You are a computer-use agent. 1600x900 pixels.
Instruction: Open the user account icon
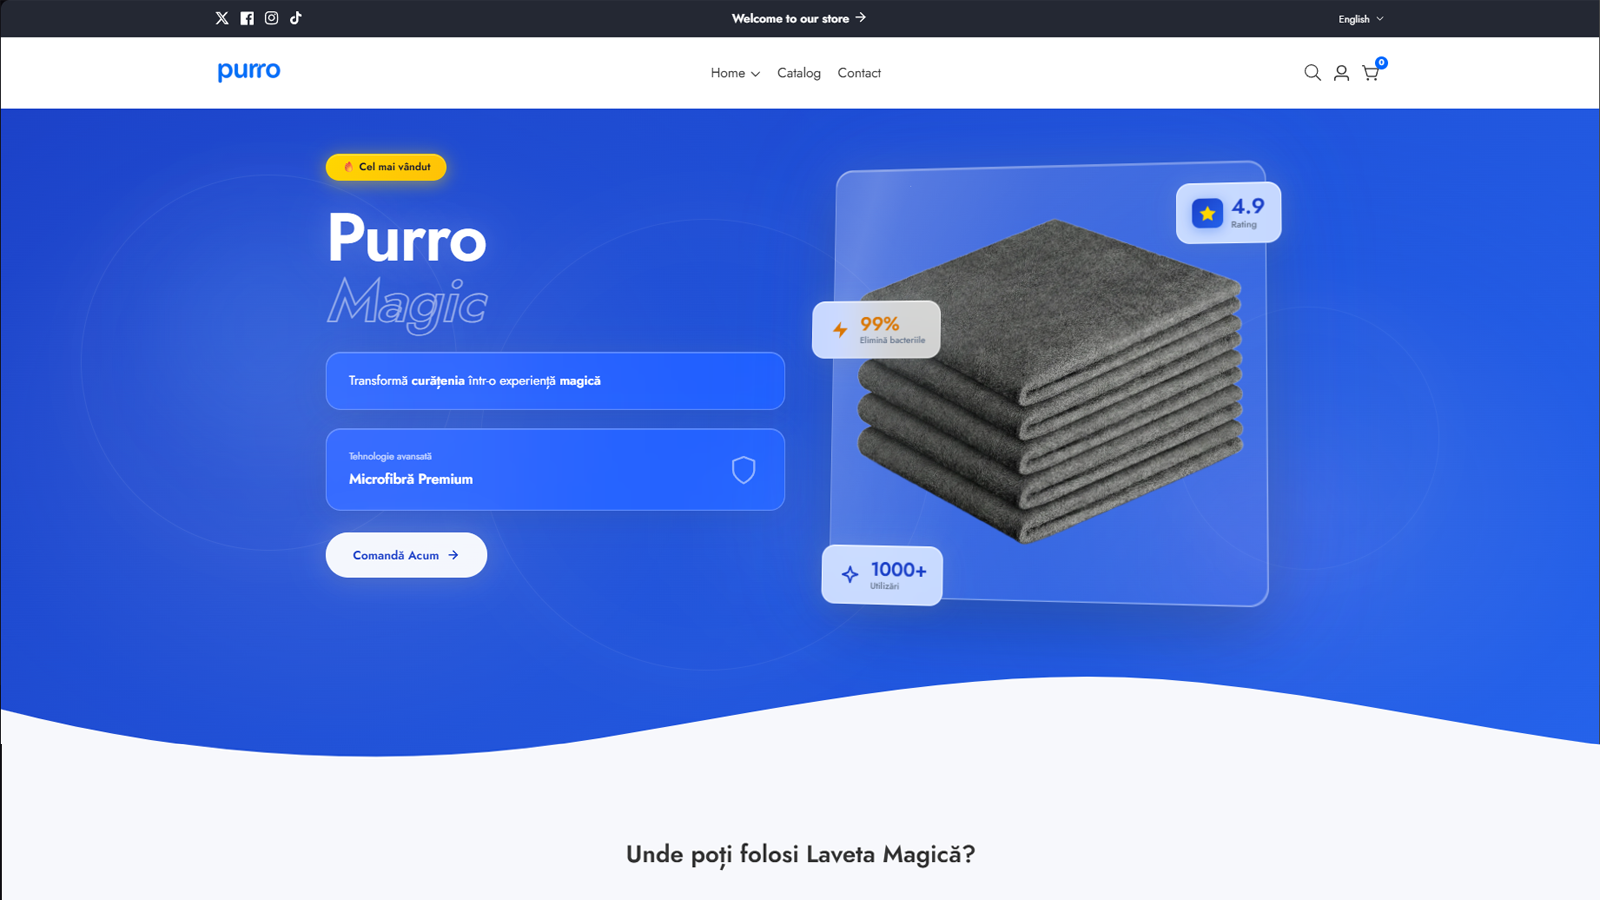[1341, 73]
